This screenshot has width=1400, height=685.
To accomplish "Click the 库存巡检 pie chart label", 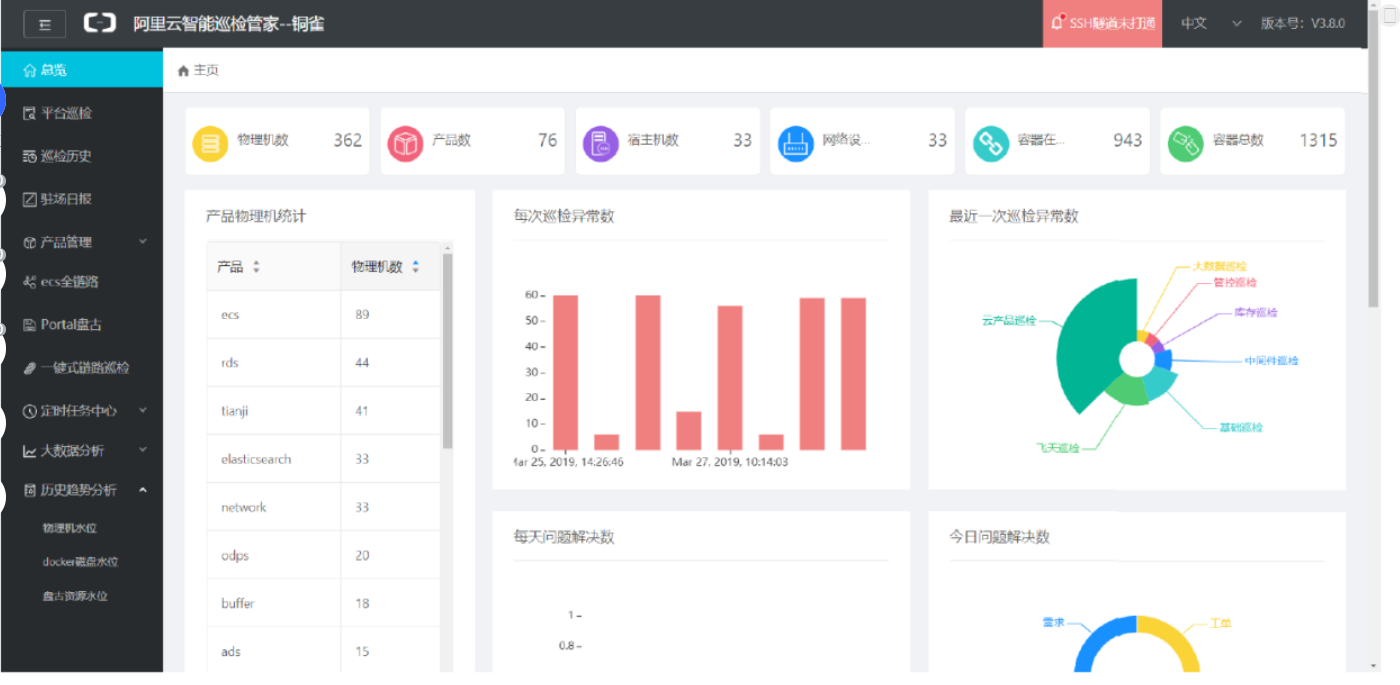I will tap(1255, 312).
